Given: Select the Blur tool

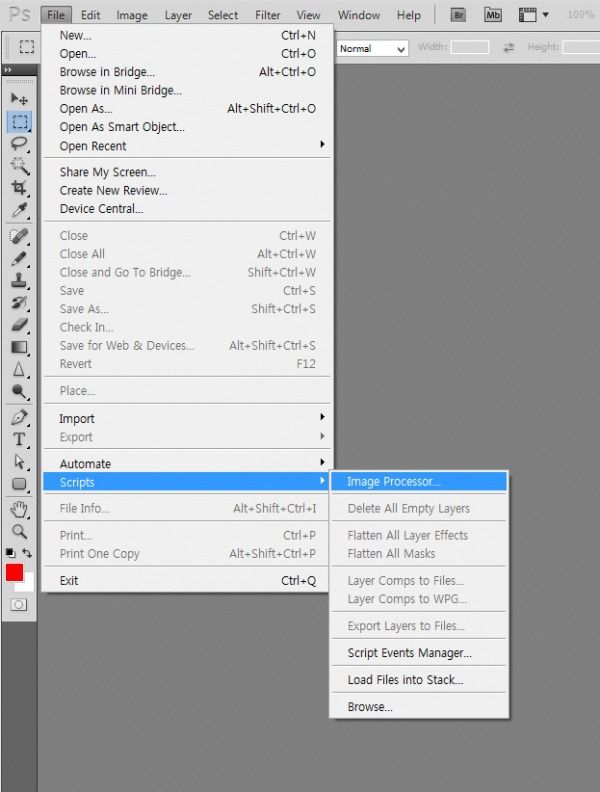Looking at the screenshot, I should pos(19,369).
